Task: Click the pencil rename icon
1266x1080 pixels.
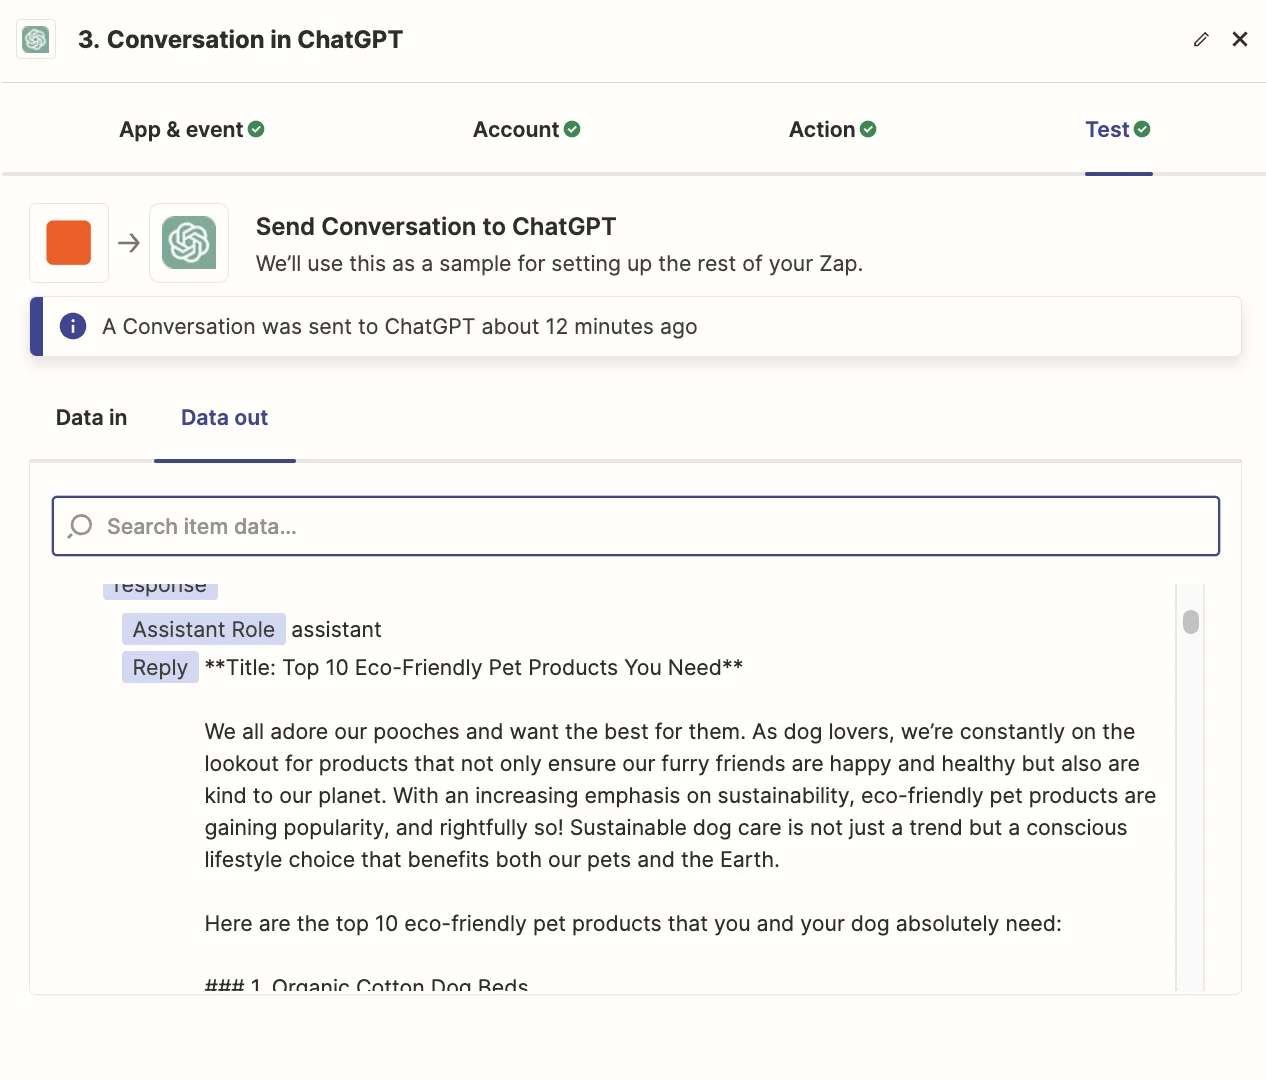Action: (x=1201, y=39)
